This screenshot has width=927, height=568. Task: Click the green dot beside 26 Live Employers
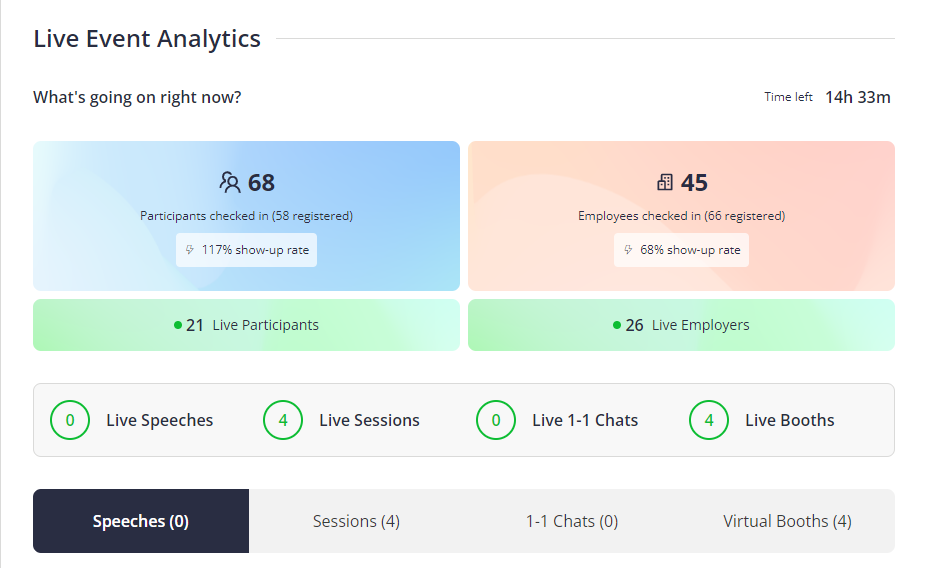[x=617, y=325]
